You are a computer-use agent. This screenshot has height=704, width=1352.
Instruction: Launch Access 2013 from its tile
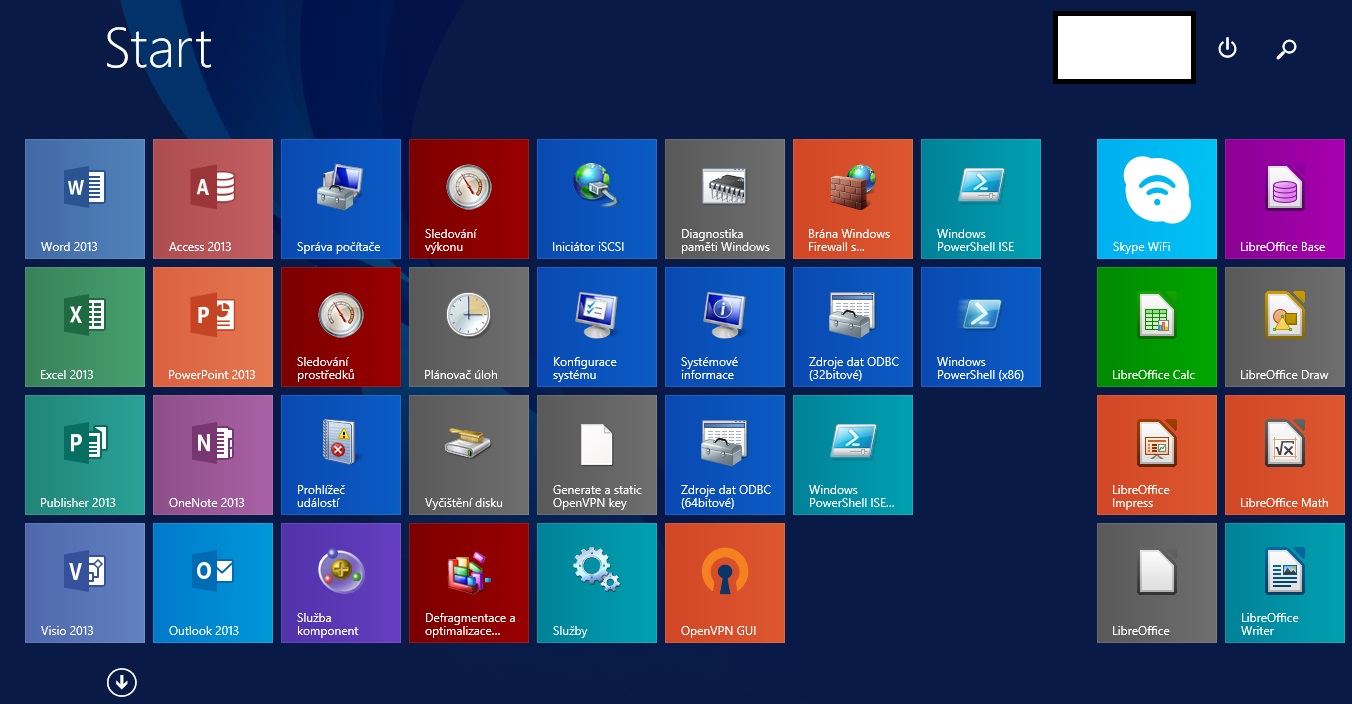(213, 199)
